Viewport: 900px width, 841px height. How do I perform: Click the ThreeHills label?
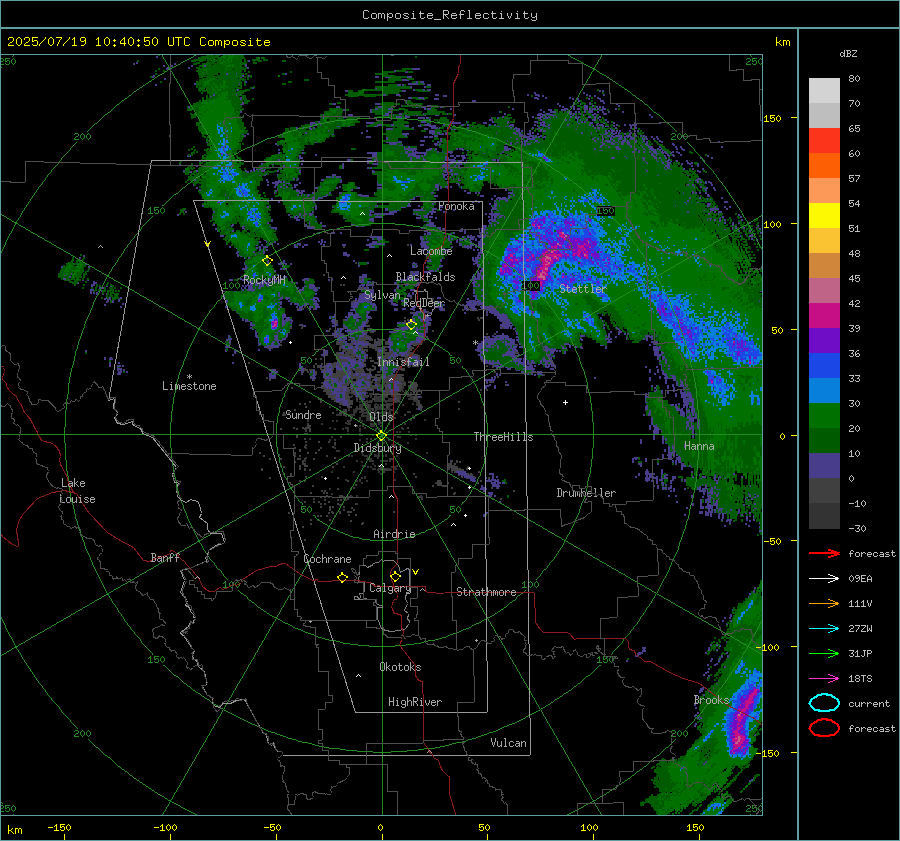pyautogui.click(x=503, y=437)
